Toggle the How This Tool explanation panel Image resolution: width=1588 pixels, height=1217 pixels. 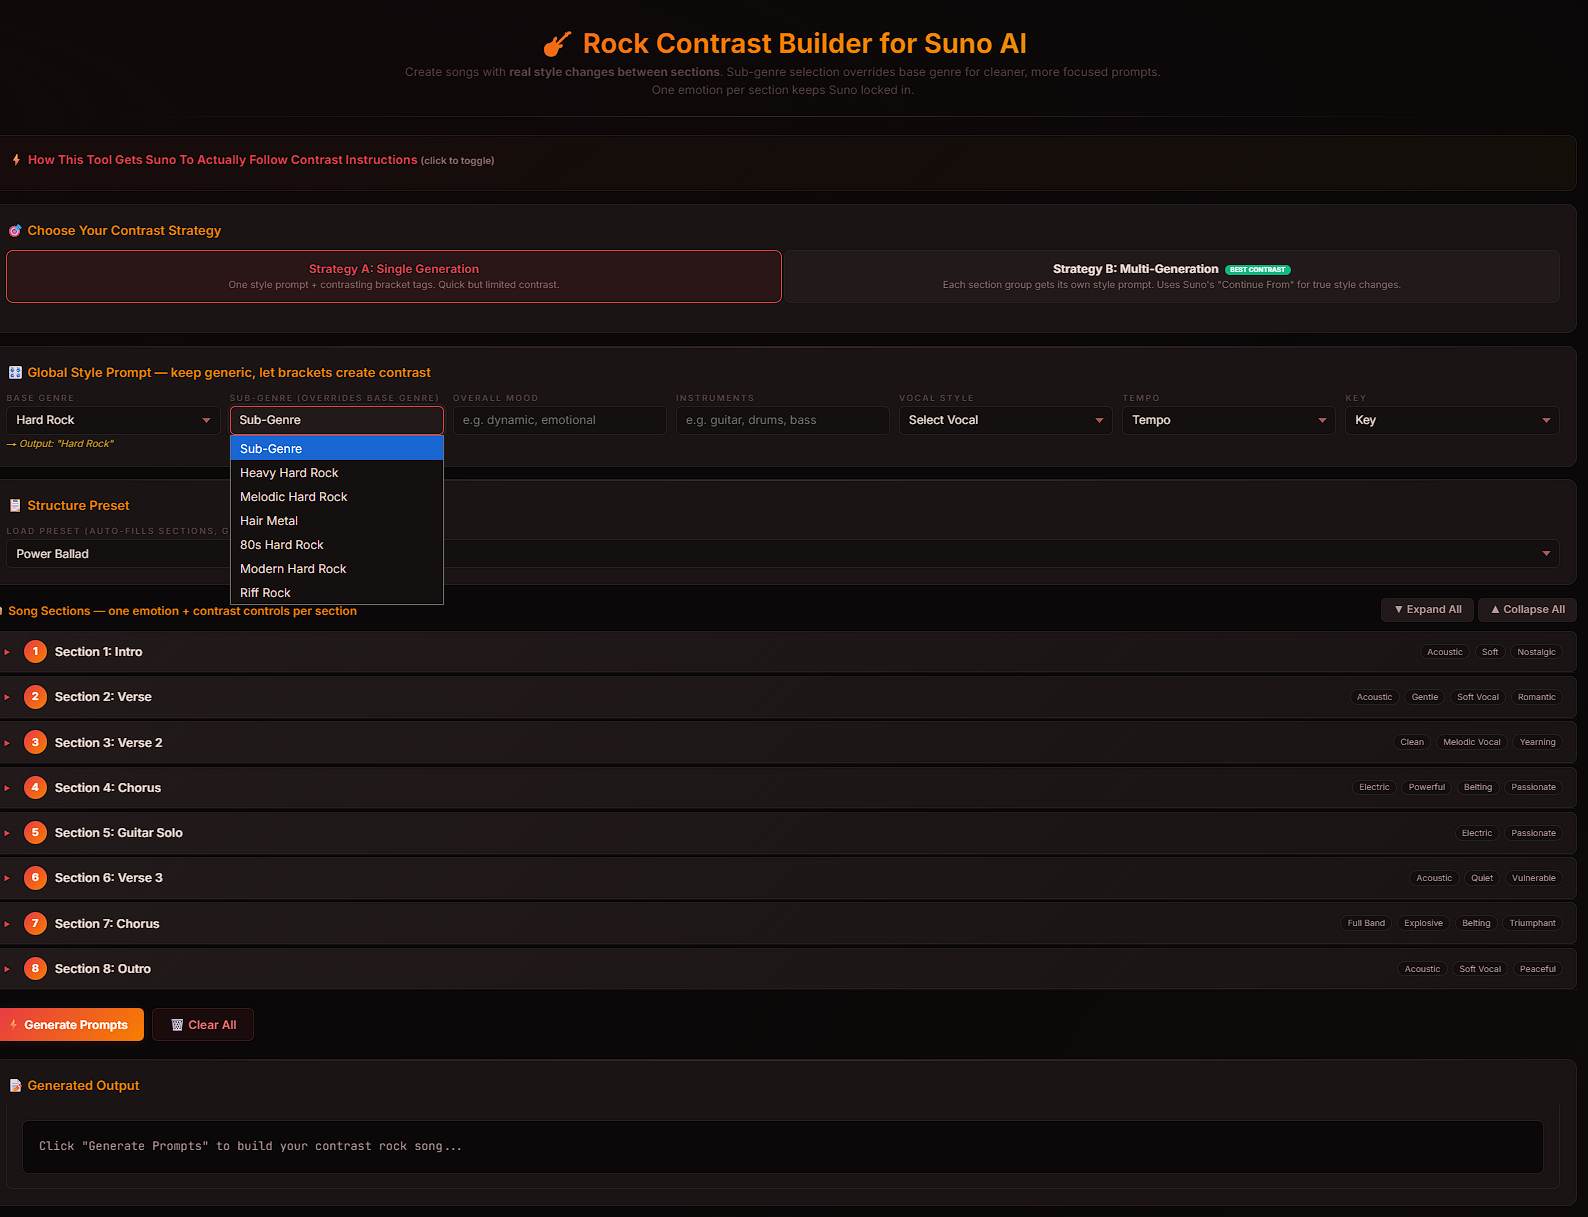pyautogui.click(x=222, y=160)
